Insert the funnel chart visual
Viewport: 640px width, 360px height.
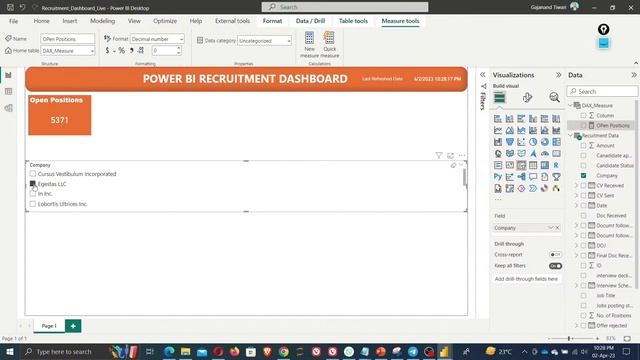[510, 142]
